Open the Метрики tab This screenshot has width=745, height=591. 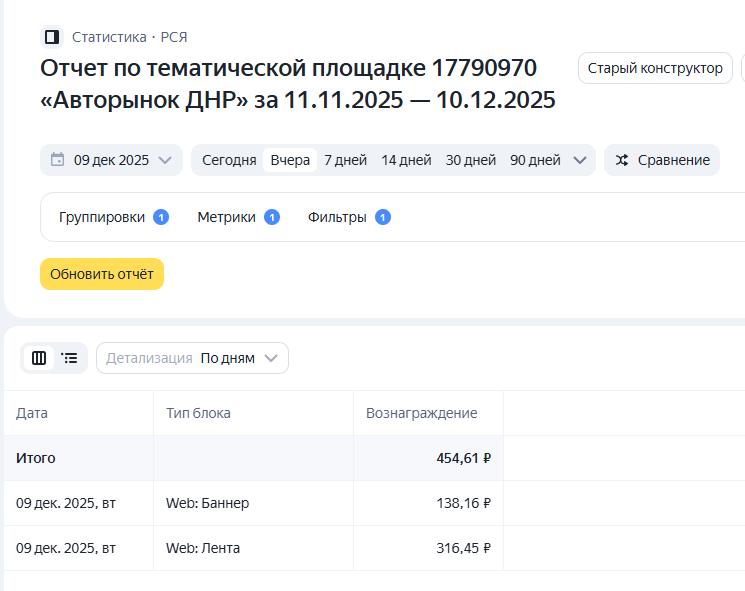(226, 217)
